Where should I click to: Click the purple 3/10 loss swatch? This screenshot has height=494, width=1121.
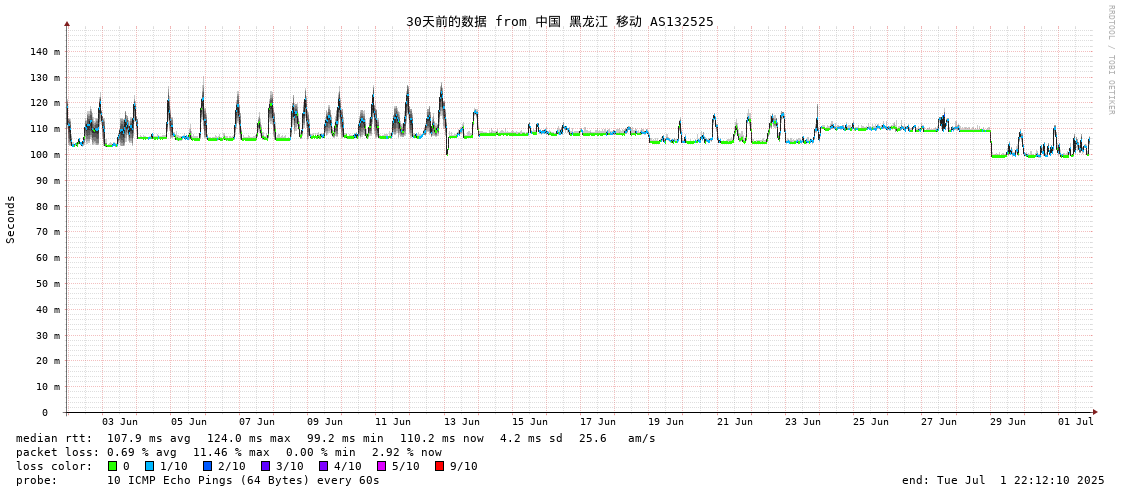point(265,466)
